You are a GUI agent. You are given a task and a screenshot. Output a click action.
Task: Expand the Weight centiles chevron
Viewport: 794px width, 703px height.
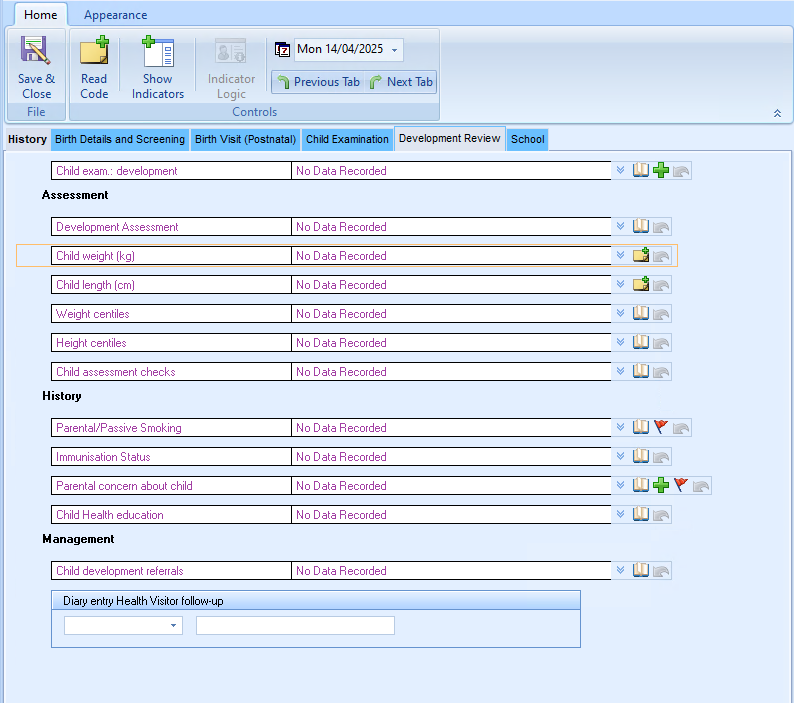click(620, 313)
